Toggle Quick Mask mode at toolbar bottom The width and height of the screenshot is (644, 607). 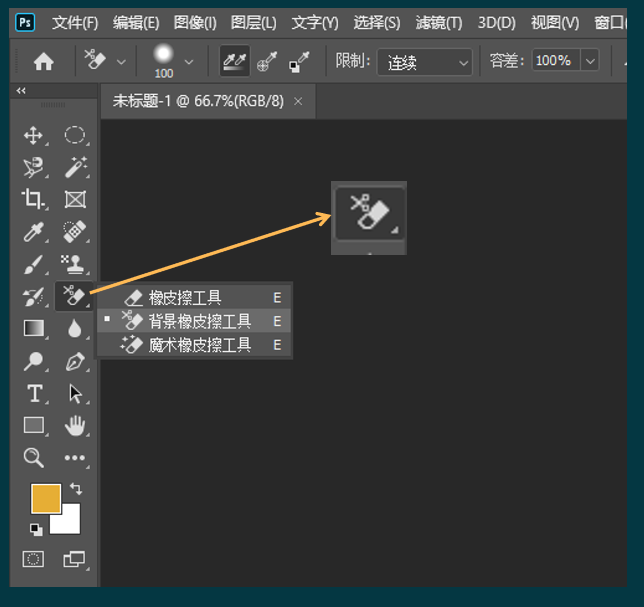34,559
